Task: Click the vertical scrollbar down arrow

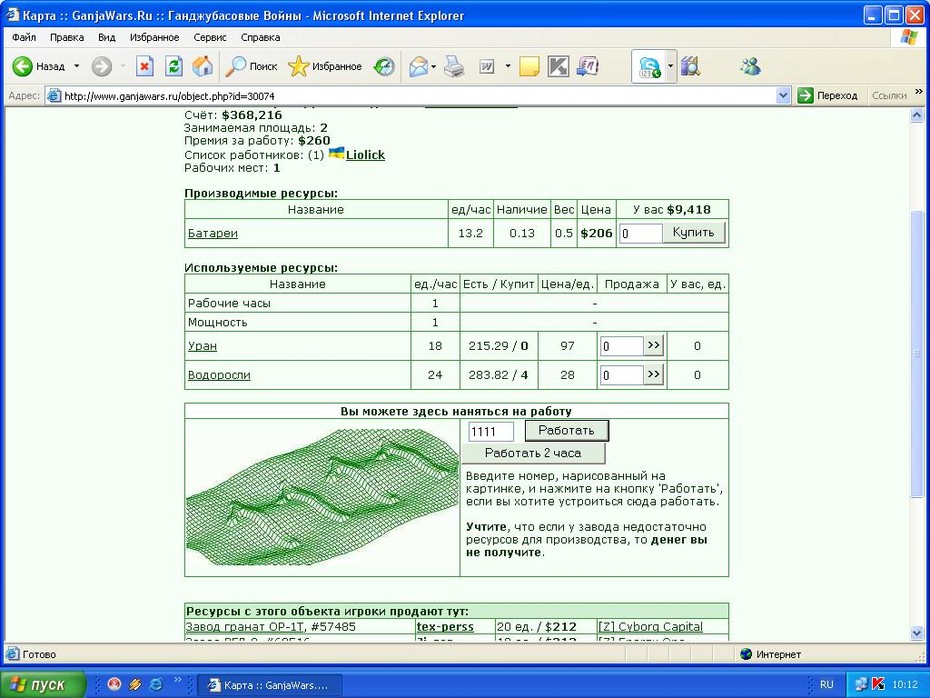Action: coord(917,633)
